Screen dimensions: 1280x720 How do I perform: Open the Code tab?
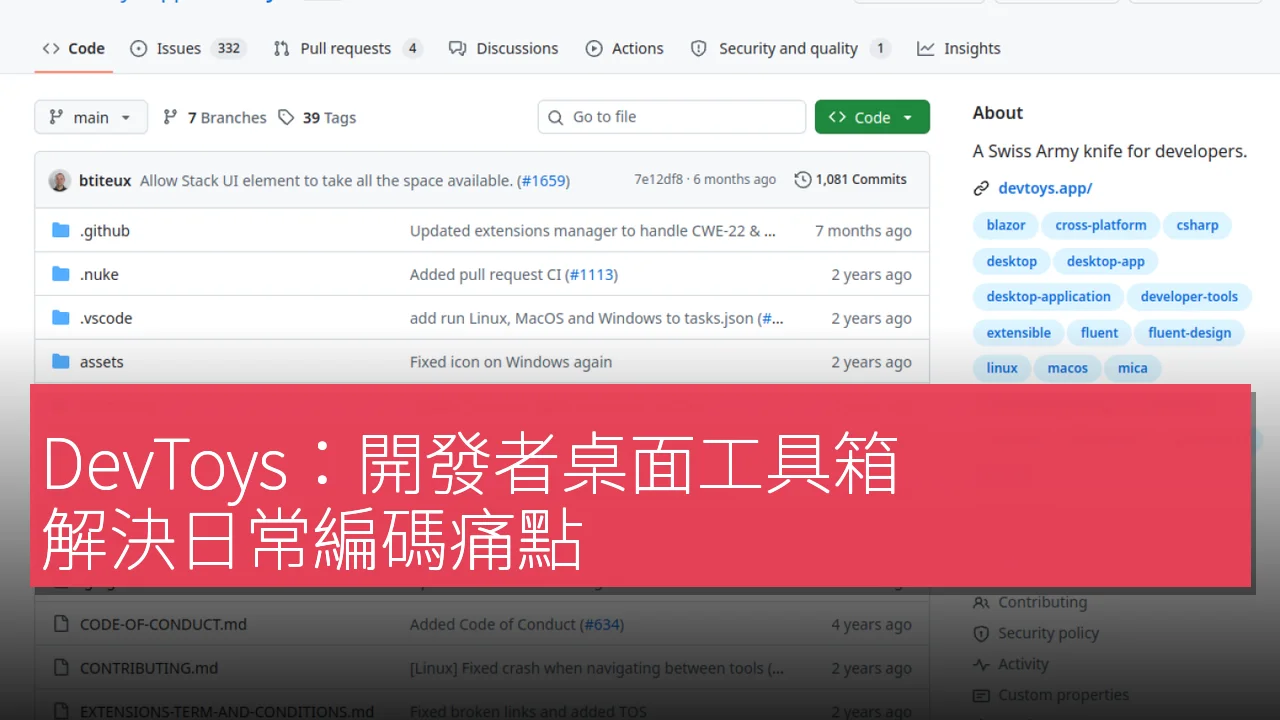tap(74, 48)
